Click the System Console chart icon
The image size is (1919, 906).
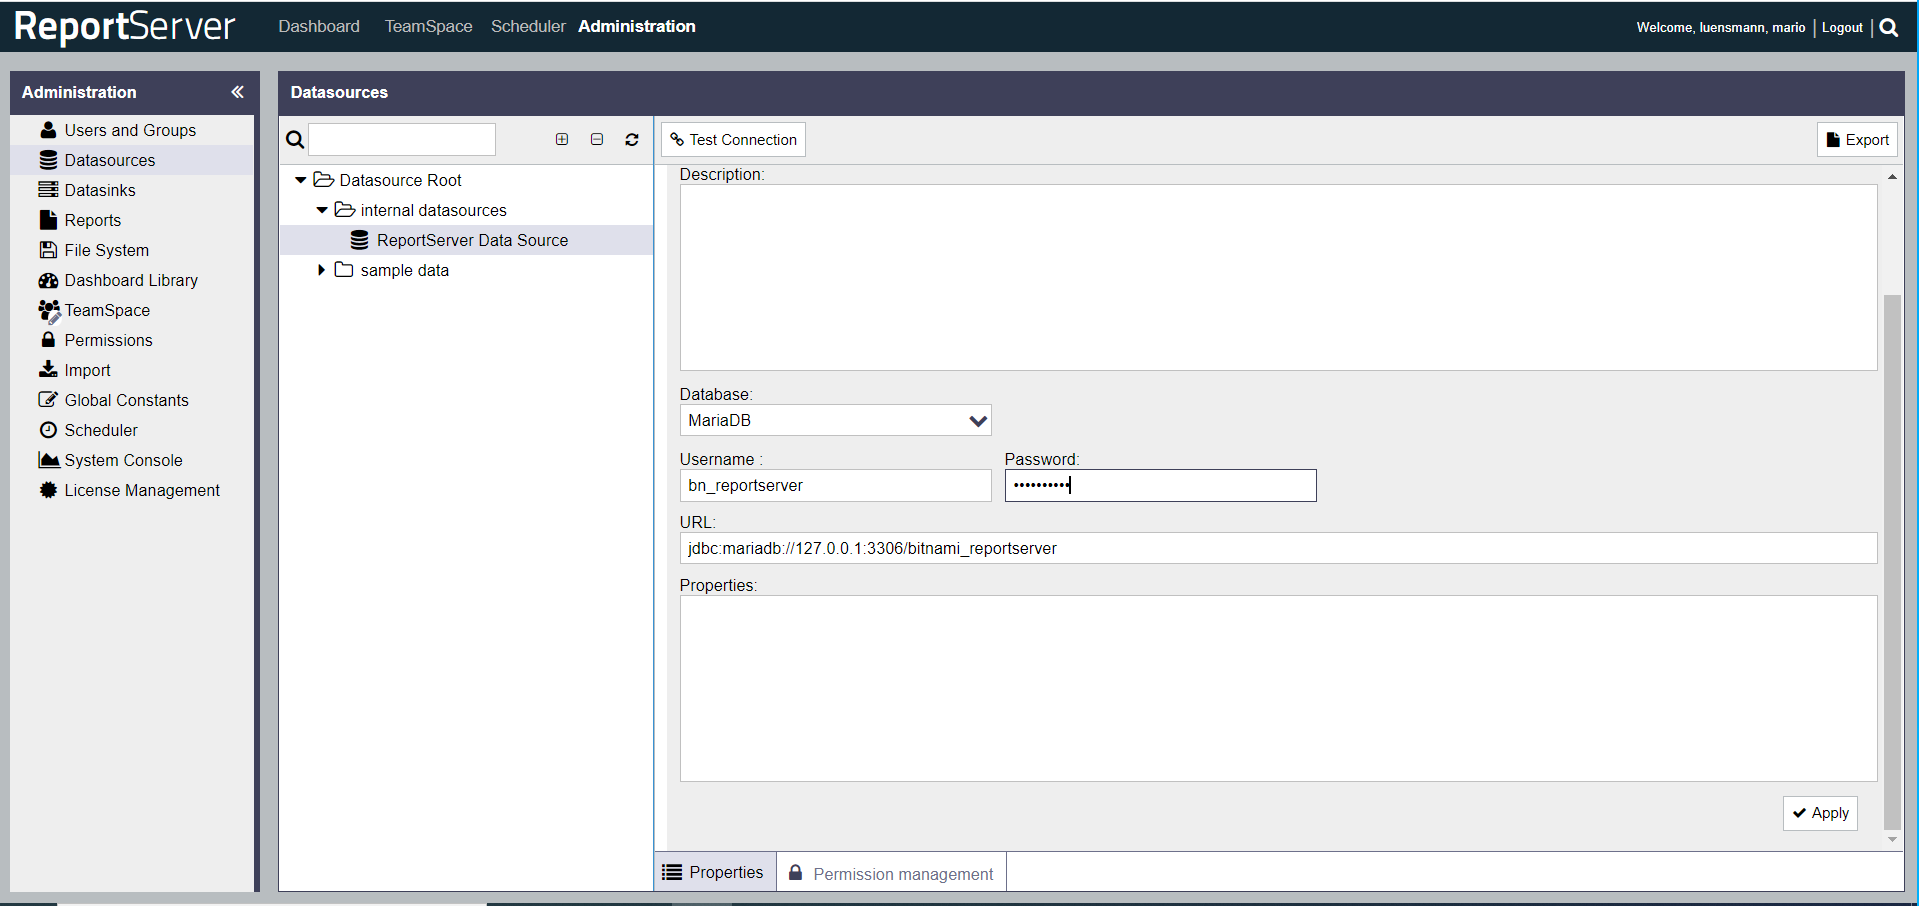click(x=48, y=460)
